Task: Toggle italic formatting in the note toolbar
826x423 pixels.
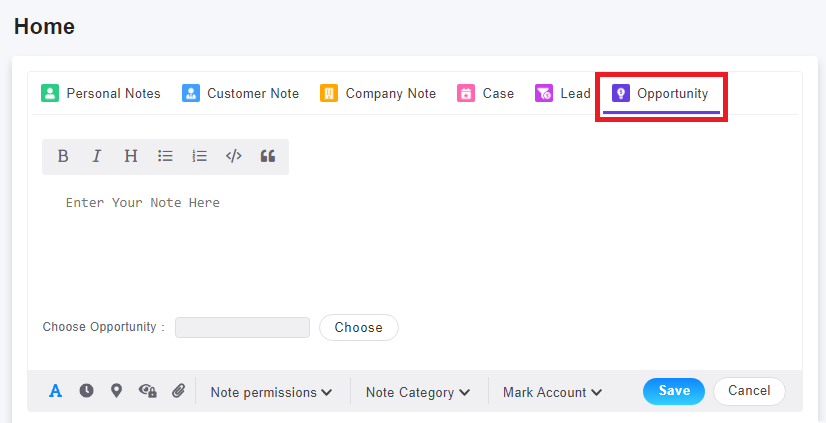Action: (96, 156)
